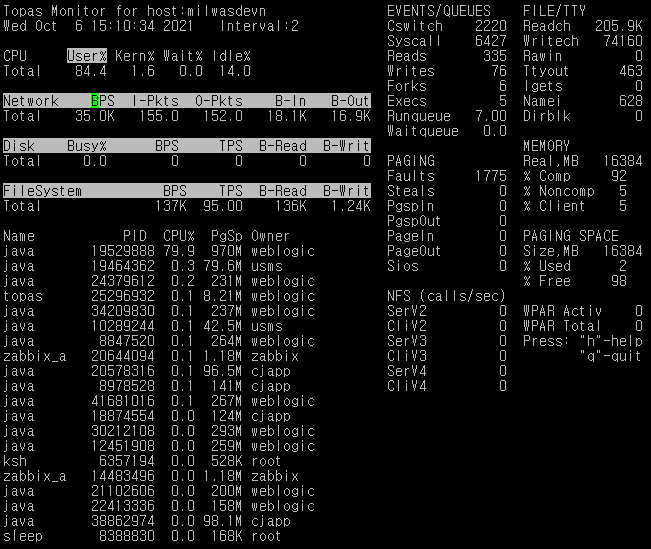Viewport: 651px width, 549px height.
Task: Click the timestamp 15:10:34
Action: pyautogui.click(x=122, y=26)
